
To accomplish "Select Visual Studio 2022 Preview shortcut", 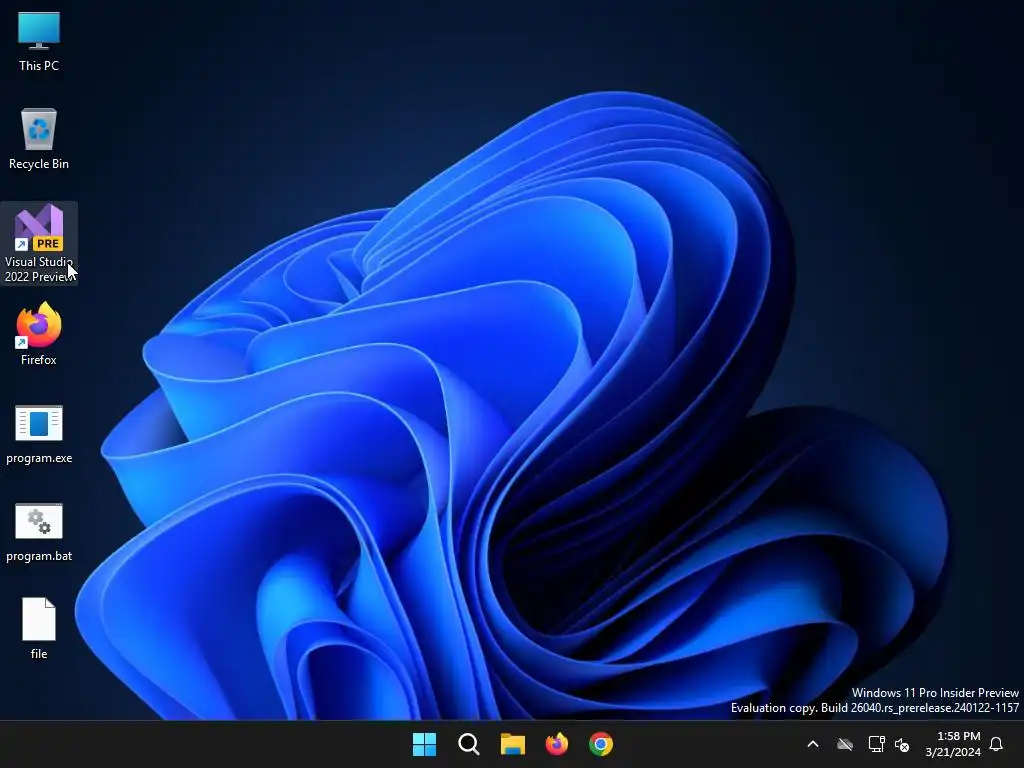I will 39,244.
